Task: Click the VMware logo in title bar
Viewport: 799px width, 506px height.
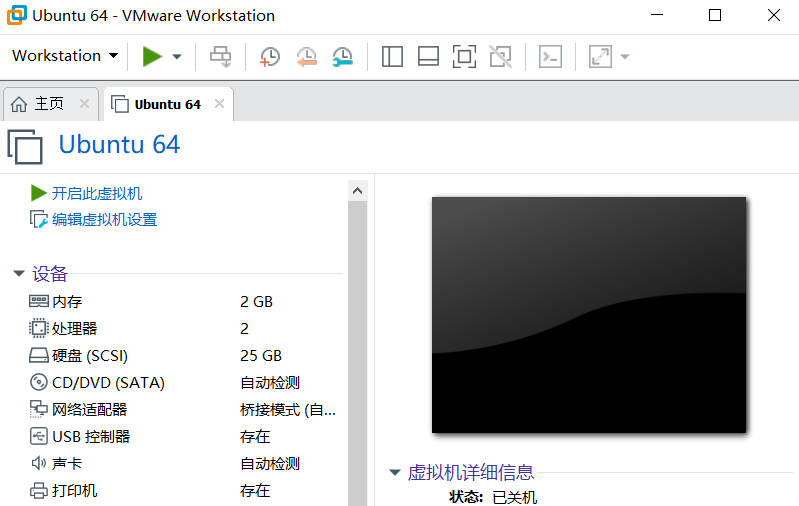Action: pyautogui.click(x=17, y=15)
